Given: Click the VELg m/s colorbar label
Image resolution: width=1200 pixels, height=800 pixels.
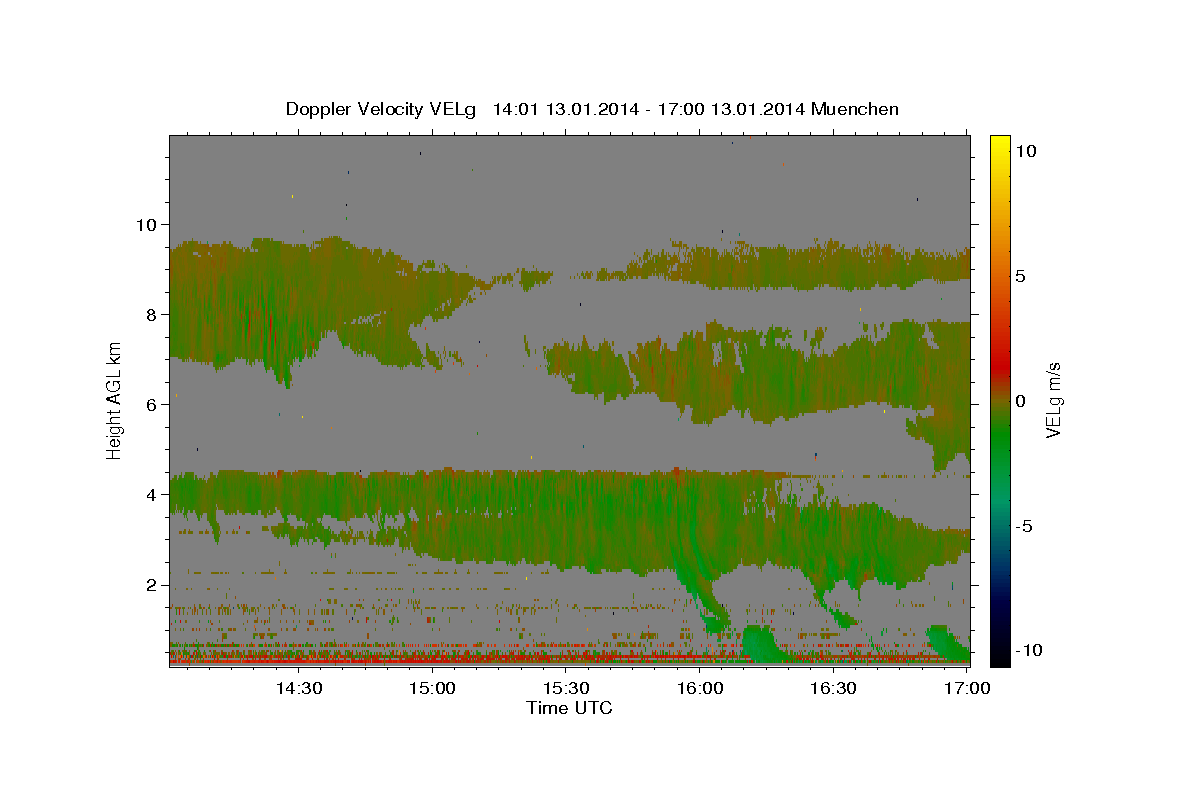Looking at the screenshot, I should pos(1053,400).
